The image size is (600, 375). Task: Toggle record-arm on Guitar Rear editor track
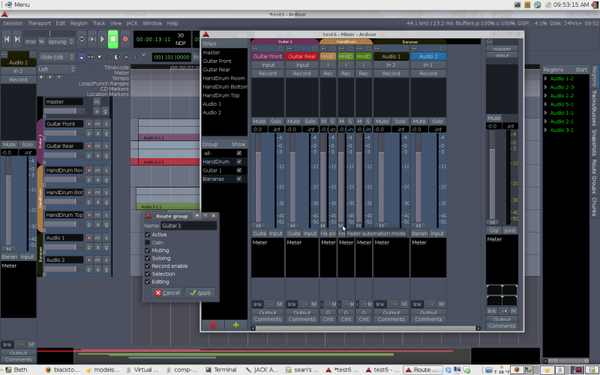[x=89, y=146]
